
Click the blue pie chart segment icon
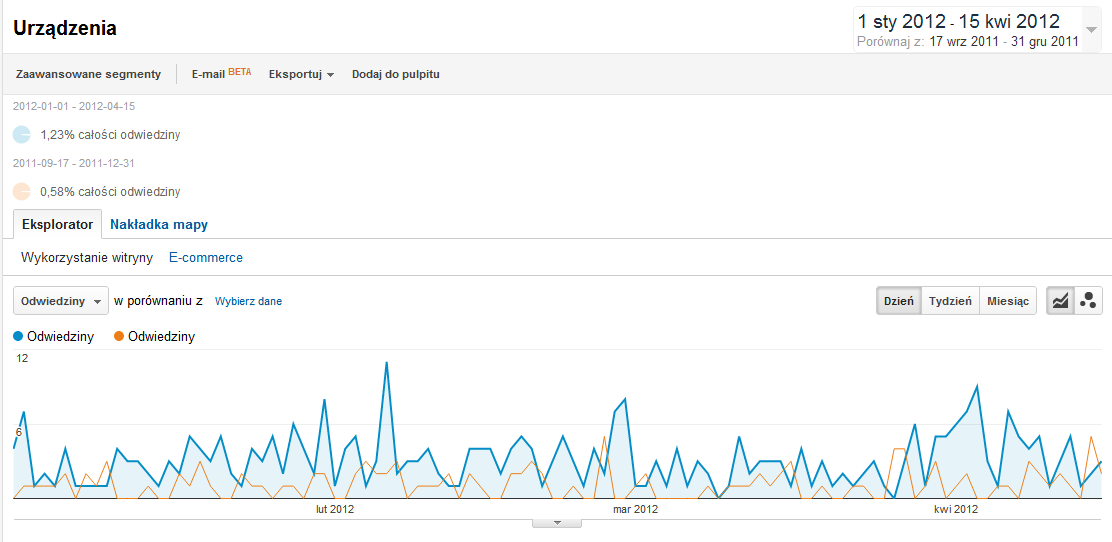22,134
